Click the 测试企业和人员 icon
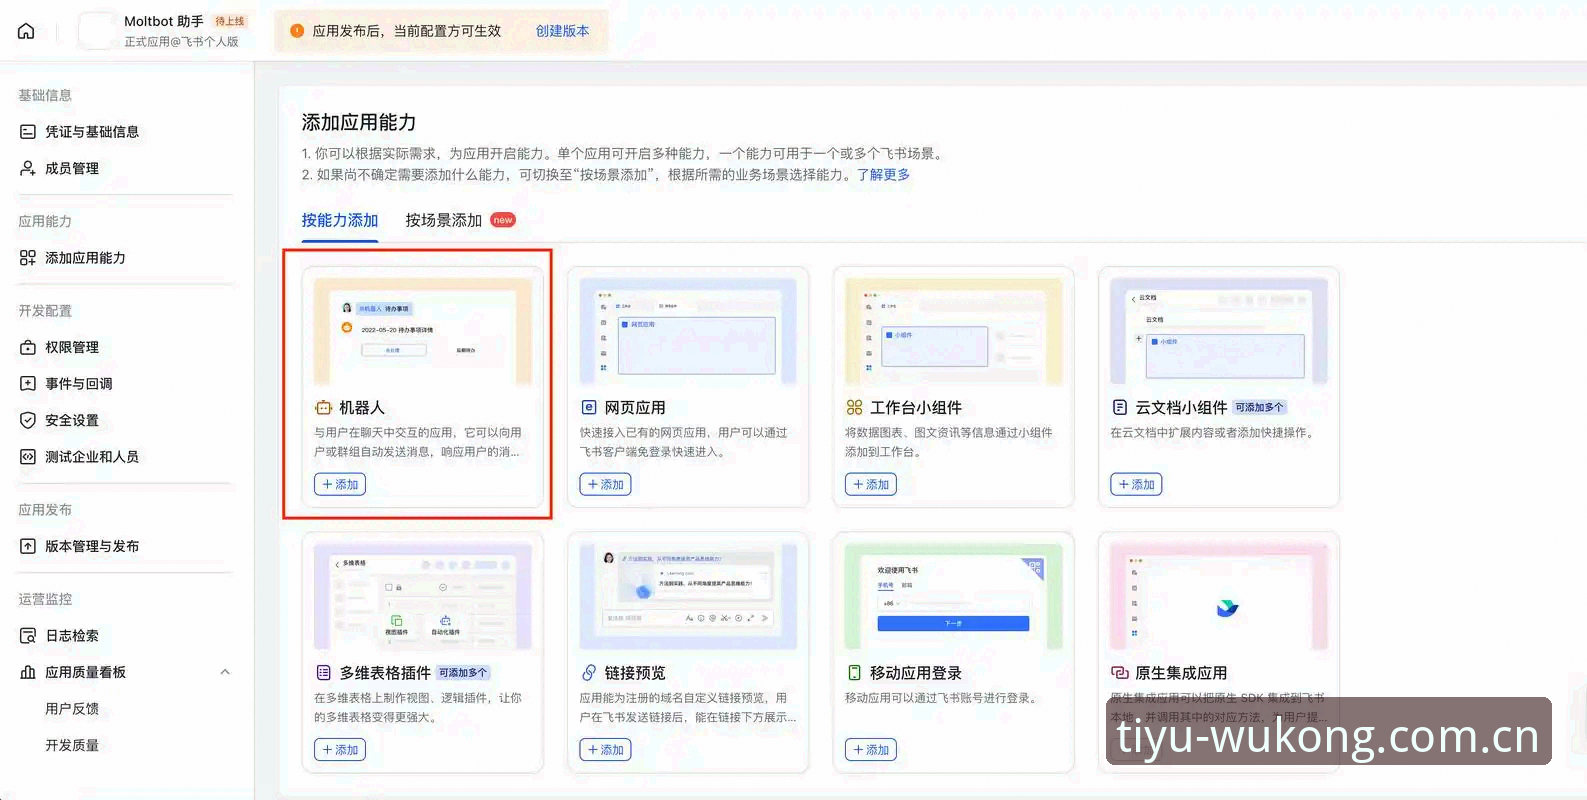The image size is (1587, 800). (x=28, y=457)
